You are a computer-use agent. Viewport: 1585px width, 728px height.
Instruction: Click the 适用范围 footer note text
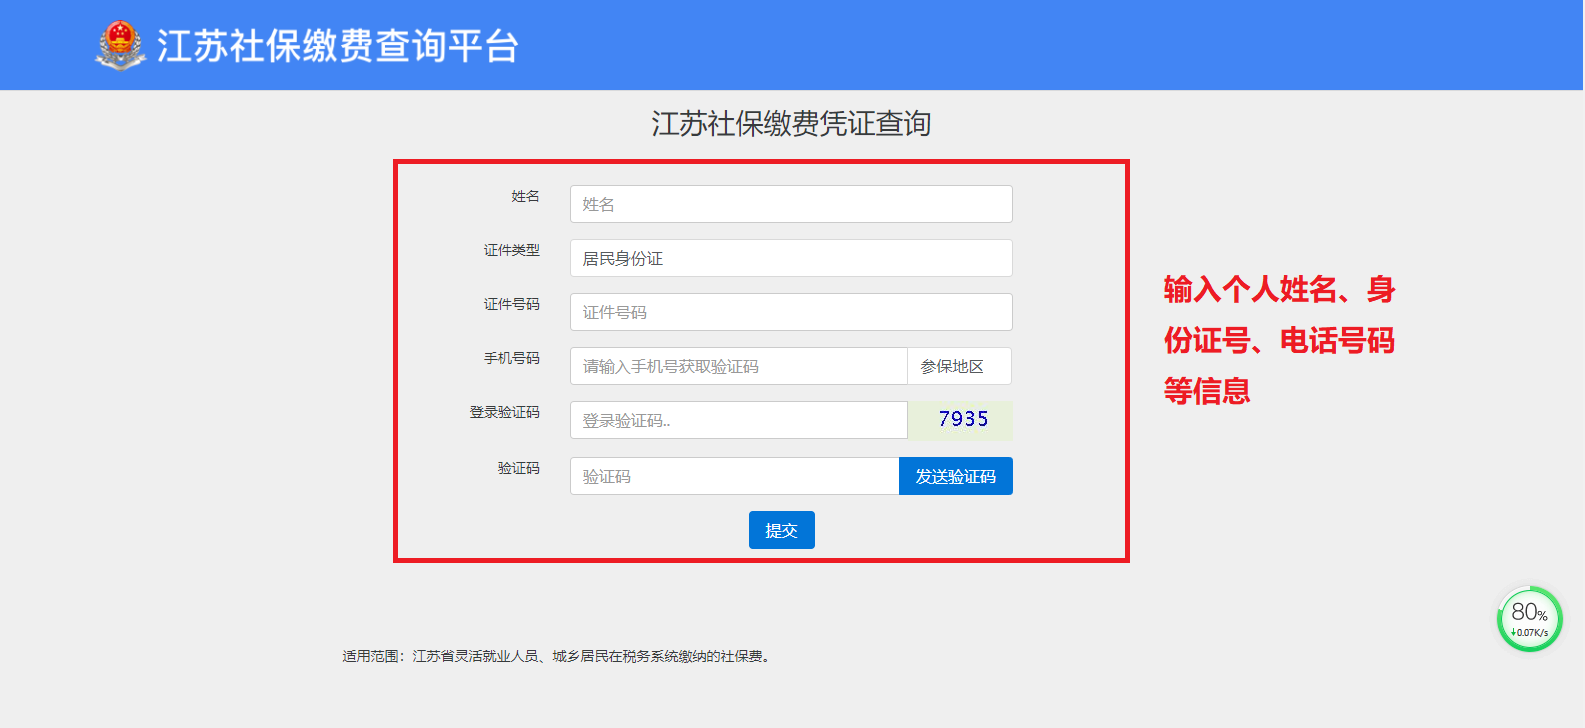[555, 656]
